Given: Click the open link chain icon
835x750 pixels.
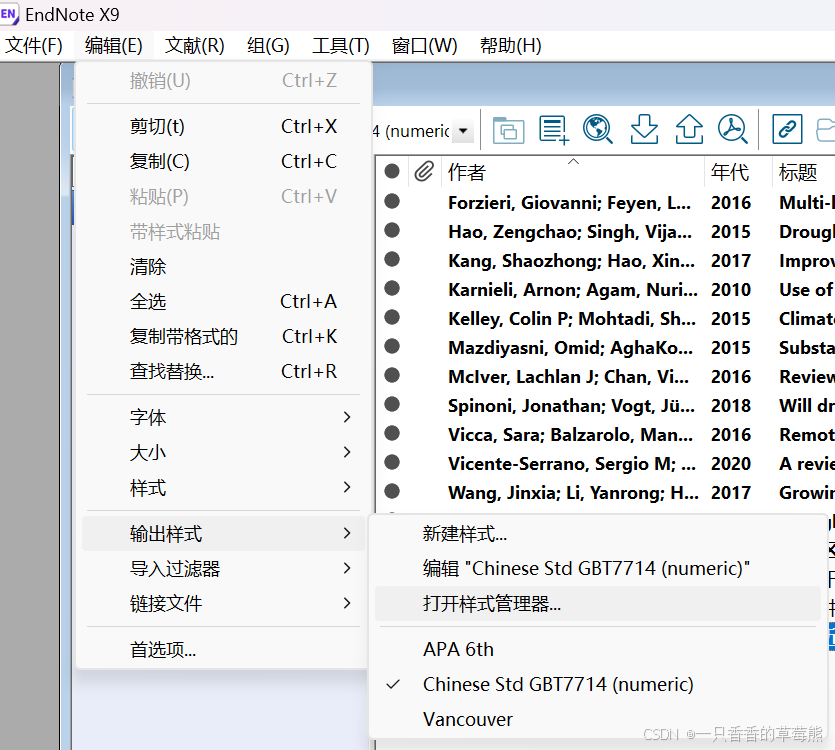Looking at the screenshot, I should 787,129.
